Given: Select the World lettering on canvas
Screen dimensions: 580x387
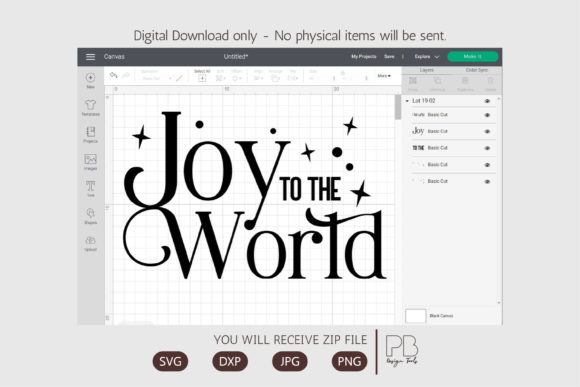Looking at the screenshot, I should pos(254,244).
